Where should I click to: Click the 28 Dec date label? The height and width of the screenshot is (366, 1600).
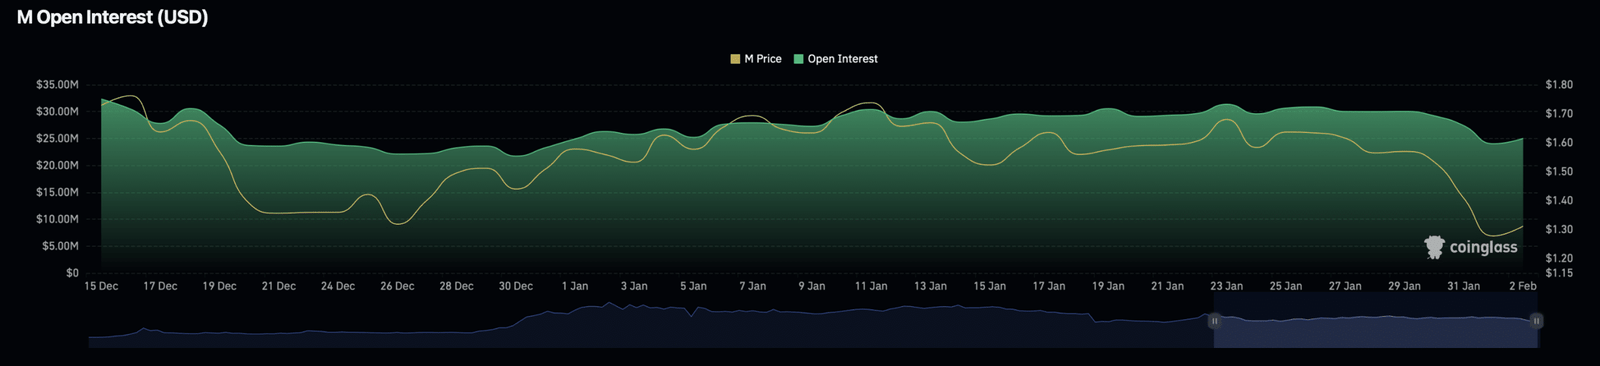click(456, 286)
